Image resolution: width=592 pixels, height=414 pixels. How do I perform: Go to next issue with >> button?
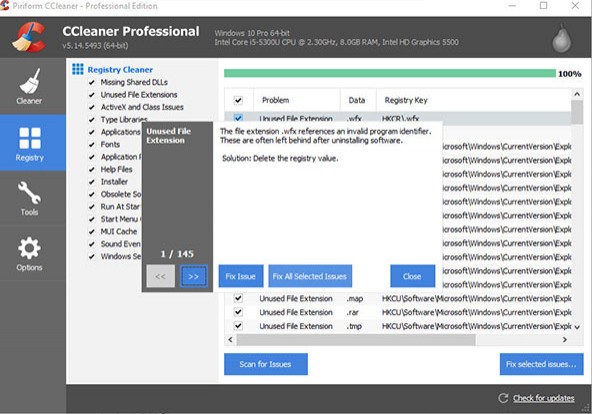tap(193, 276)
